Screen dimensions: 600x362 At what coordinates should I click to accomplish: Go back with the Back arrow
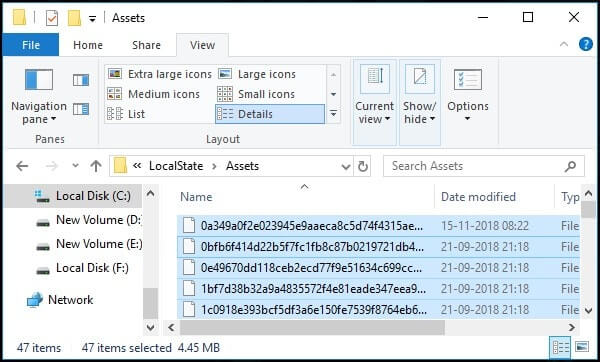point(22,166)
